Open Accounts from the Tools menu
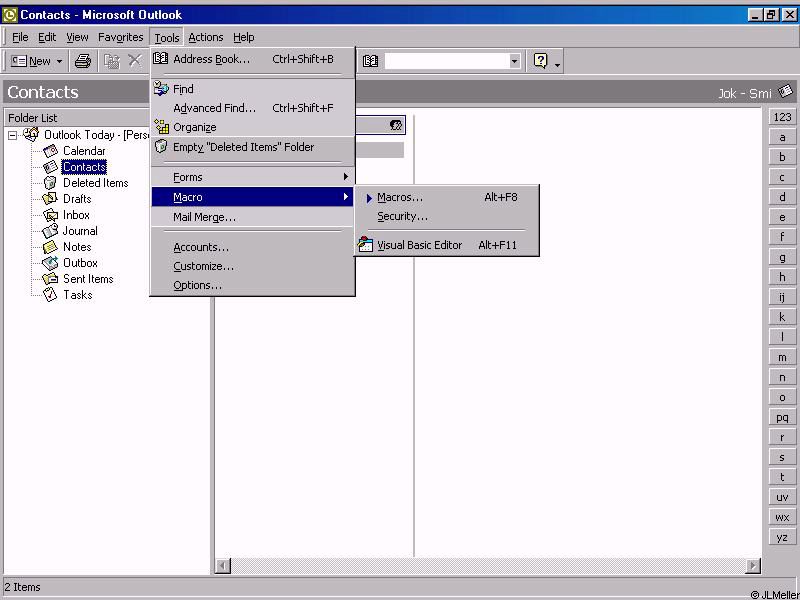This screenshot has width=800, height=600. (253, 247)
